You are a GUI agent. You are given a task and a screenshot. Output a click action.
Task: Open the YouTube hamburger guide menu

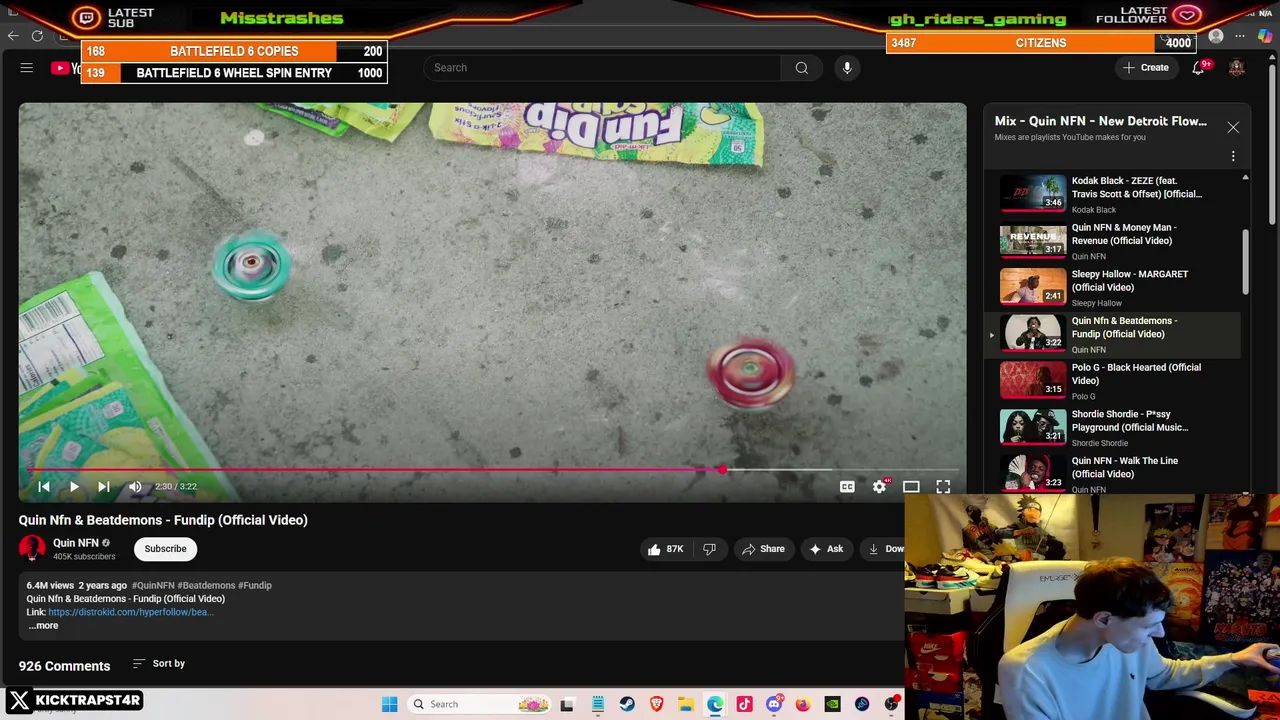pyautogui.click(x=27, y=68)
